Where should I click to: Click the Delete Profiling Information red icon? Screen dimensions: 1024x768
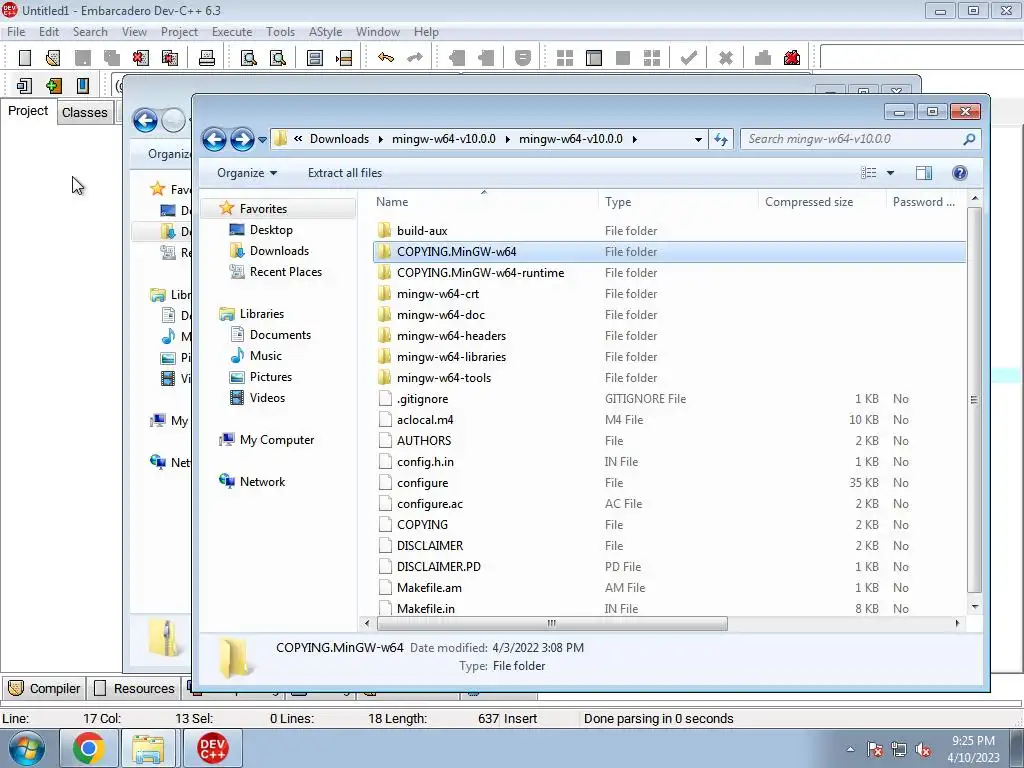792,58
